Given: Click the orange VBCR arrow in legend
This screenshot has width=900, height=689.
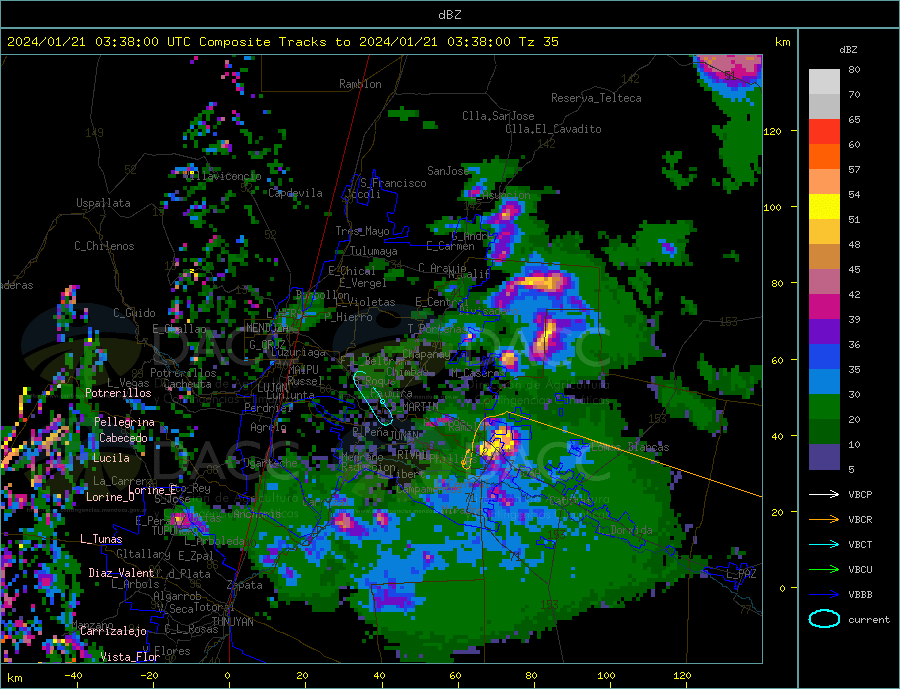Looking at the screenshot, I should coord(824,520).
